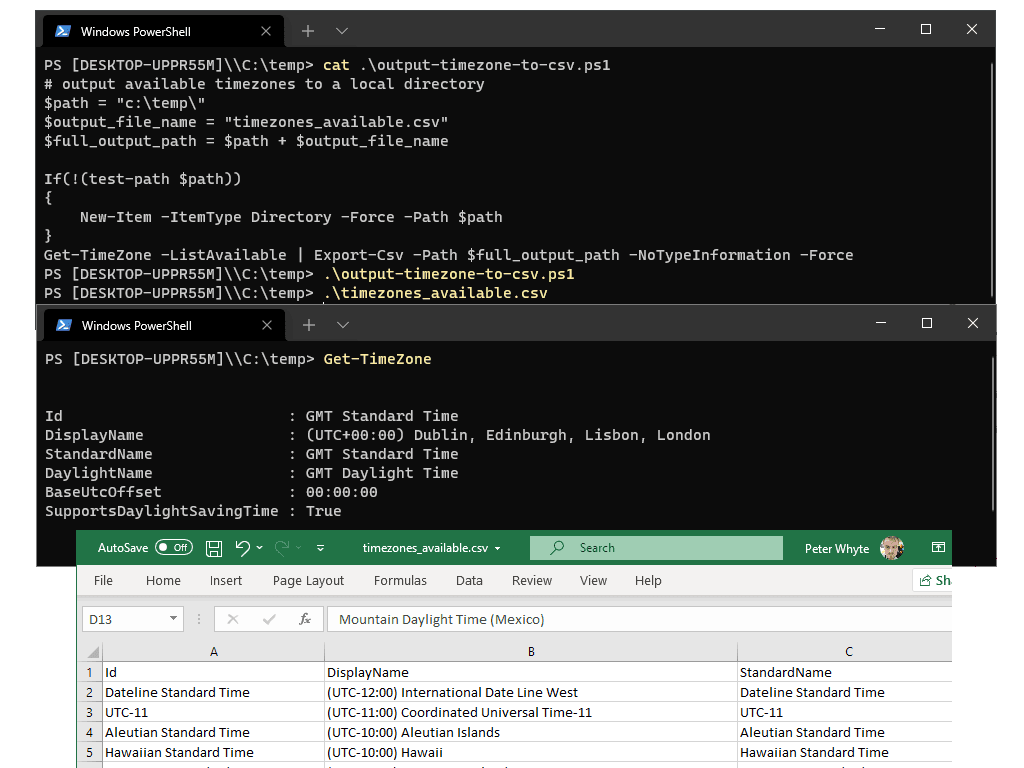Click the Excel Search box
The width and height of the screenshot is (1024, 768).
(x=656, y=548)
